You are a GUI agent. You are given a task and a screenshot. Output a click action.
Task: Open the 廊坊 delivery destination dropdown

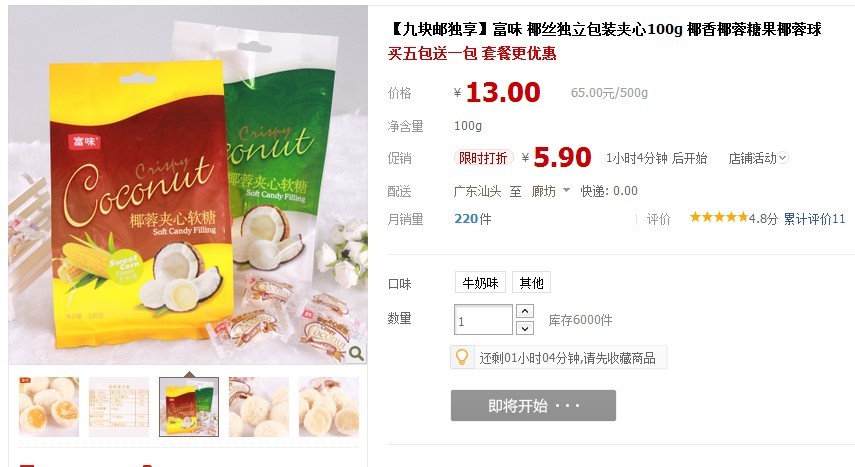(x=550, y=191)
